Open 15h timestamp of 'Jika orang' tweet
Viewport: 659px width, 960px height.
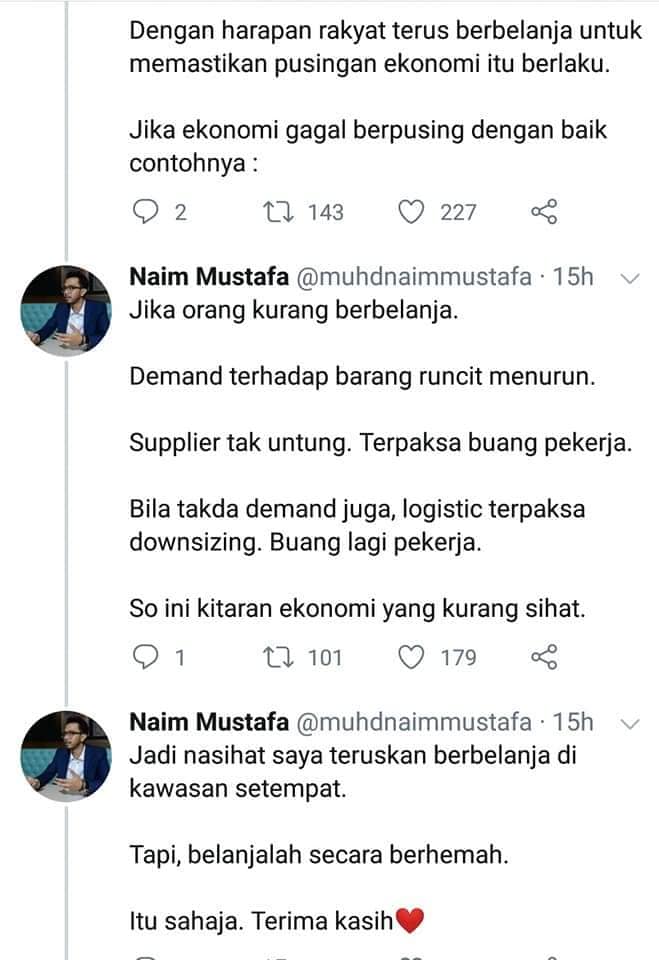click(573, 277)
